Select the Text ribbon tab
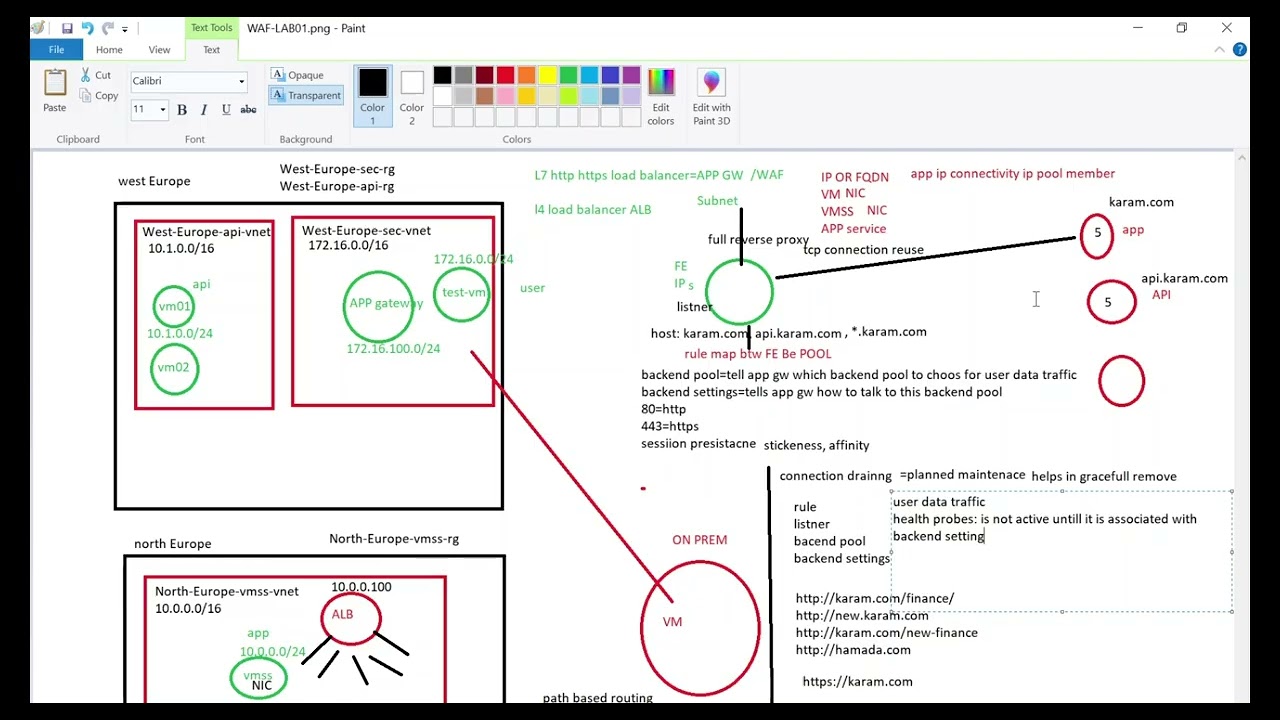 (x=212, y=49)
